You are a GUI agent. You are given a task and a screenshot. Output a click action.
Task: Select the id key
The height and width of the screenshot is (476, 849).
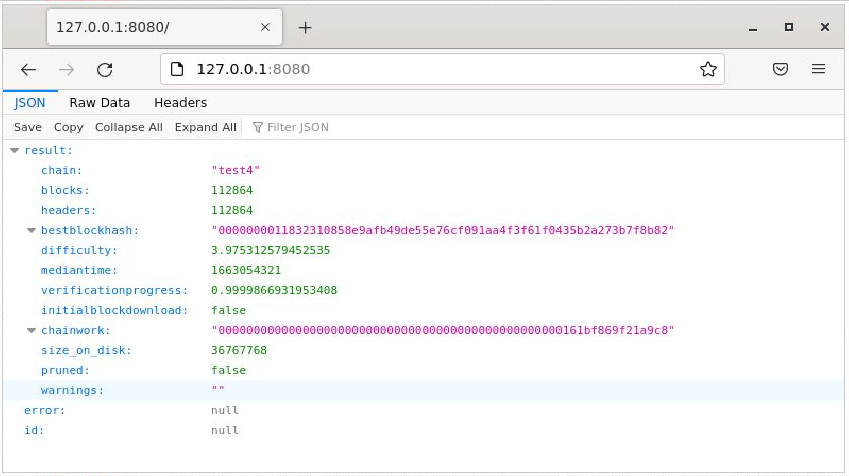click(x=34, y=431)
